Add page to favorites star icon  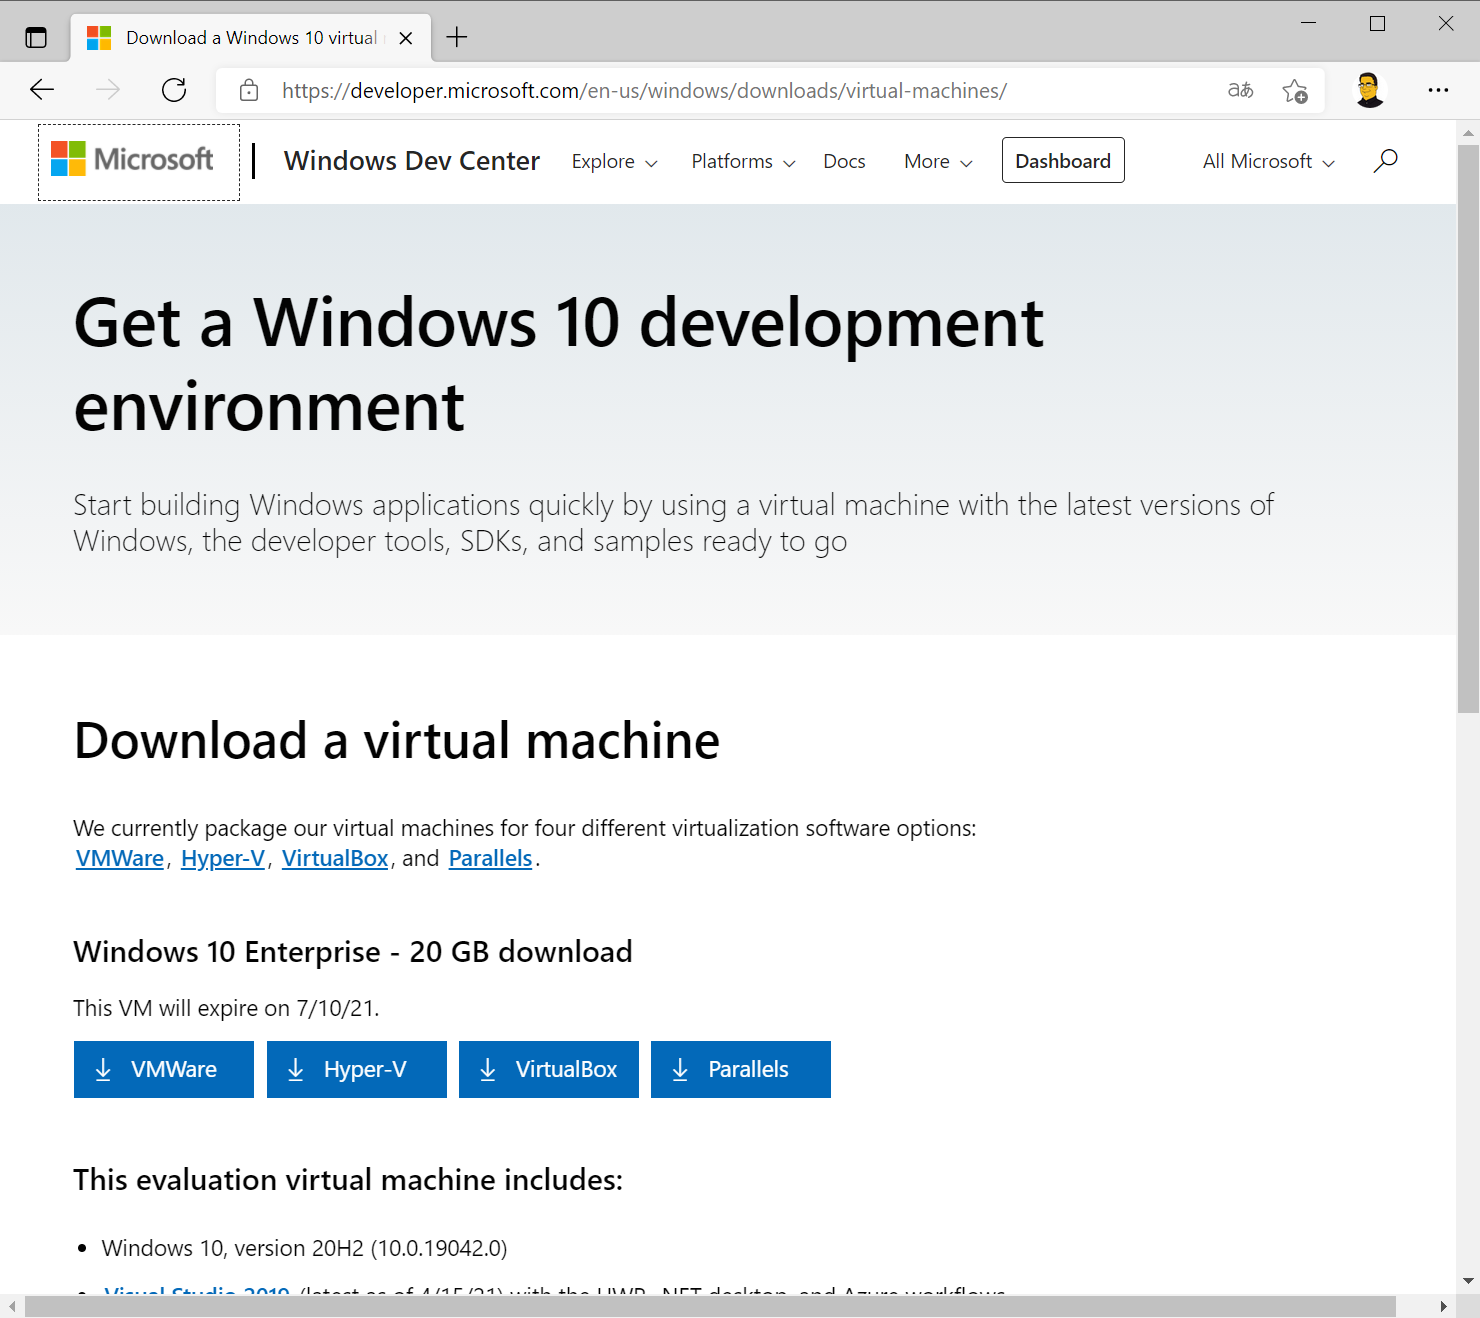tap(1295, 91)
